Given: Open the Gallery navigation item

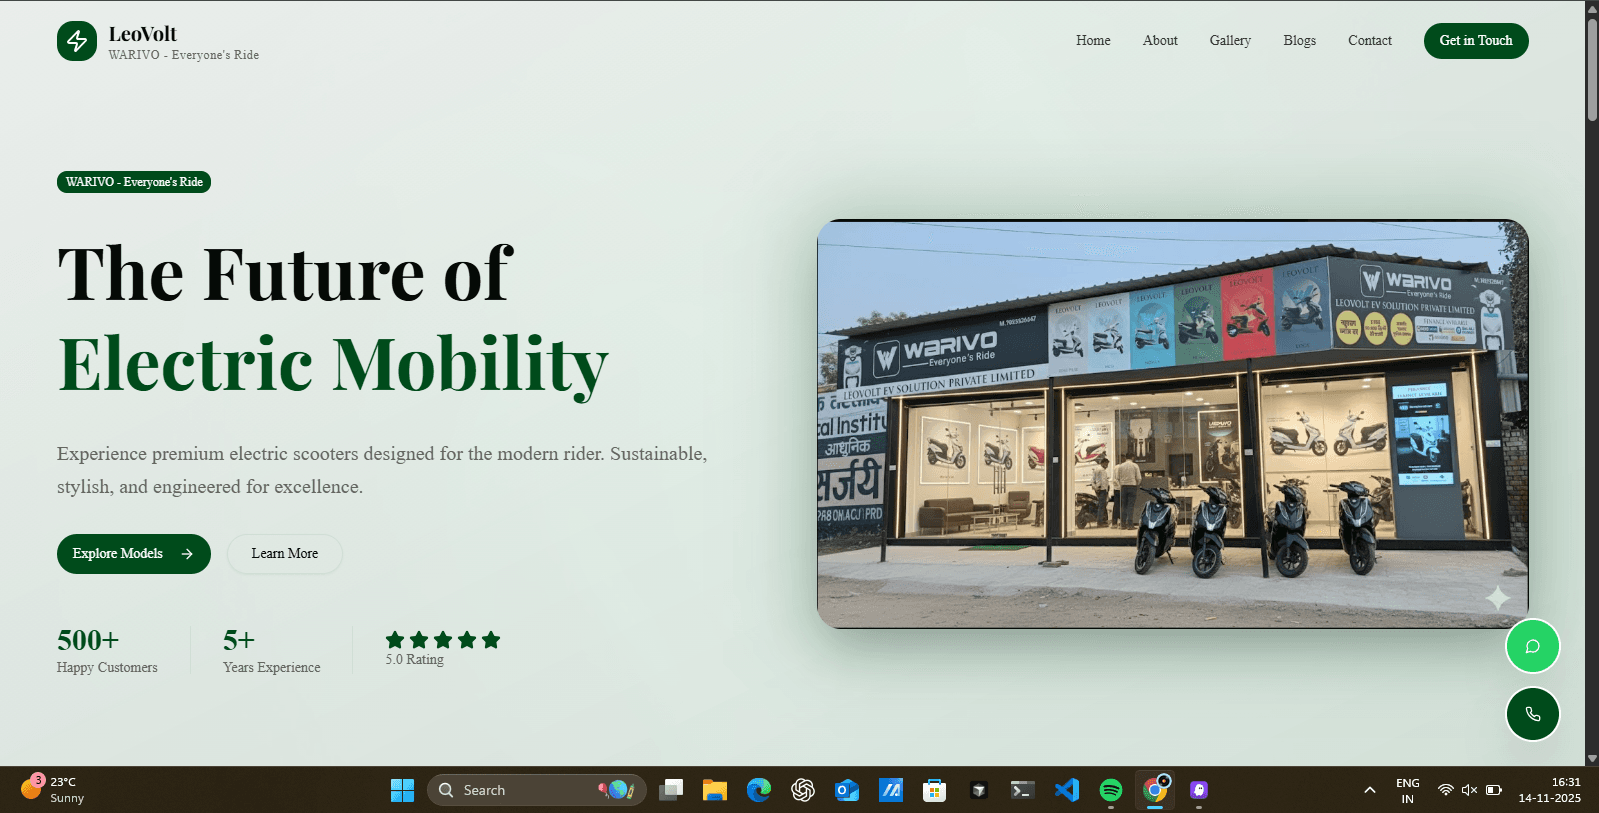Looking at the screenshot, I should pyautogui.click(x=1229, y=41).
